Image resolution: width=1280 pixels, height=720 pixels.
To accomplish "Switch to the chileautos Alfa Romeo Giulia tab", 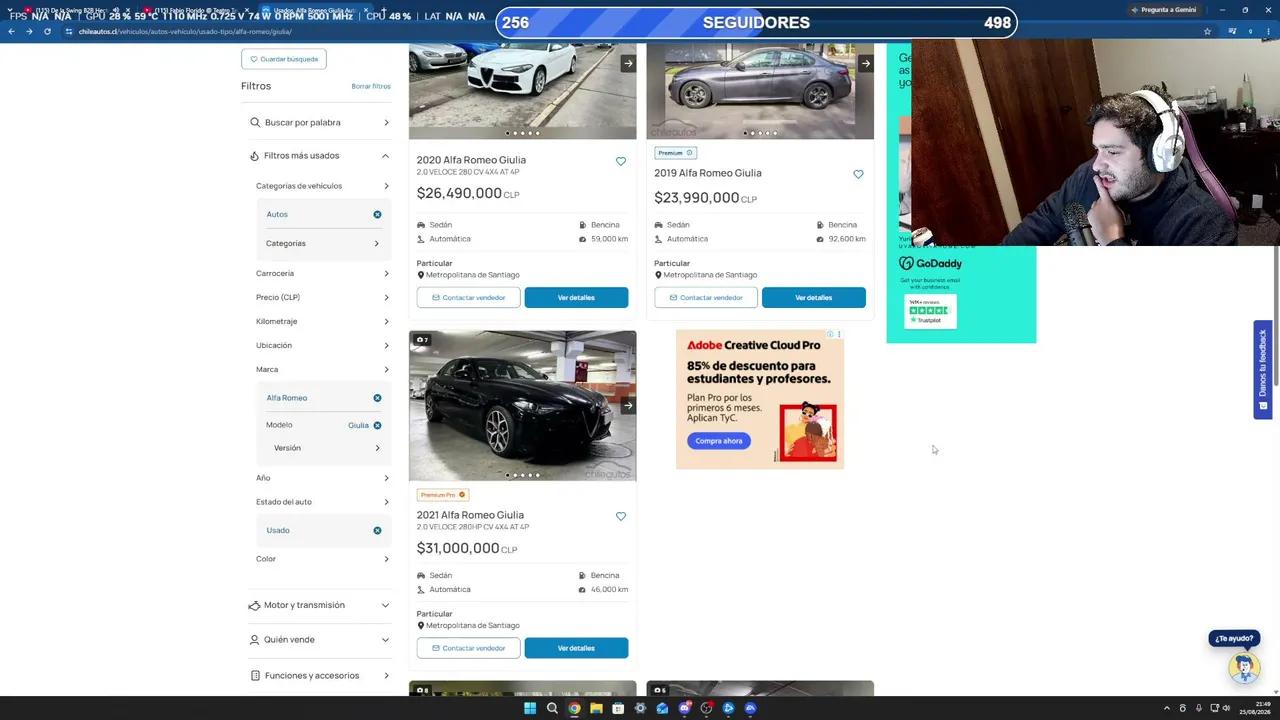I will coord(313,11).
